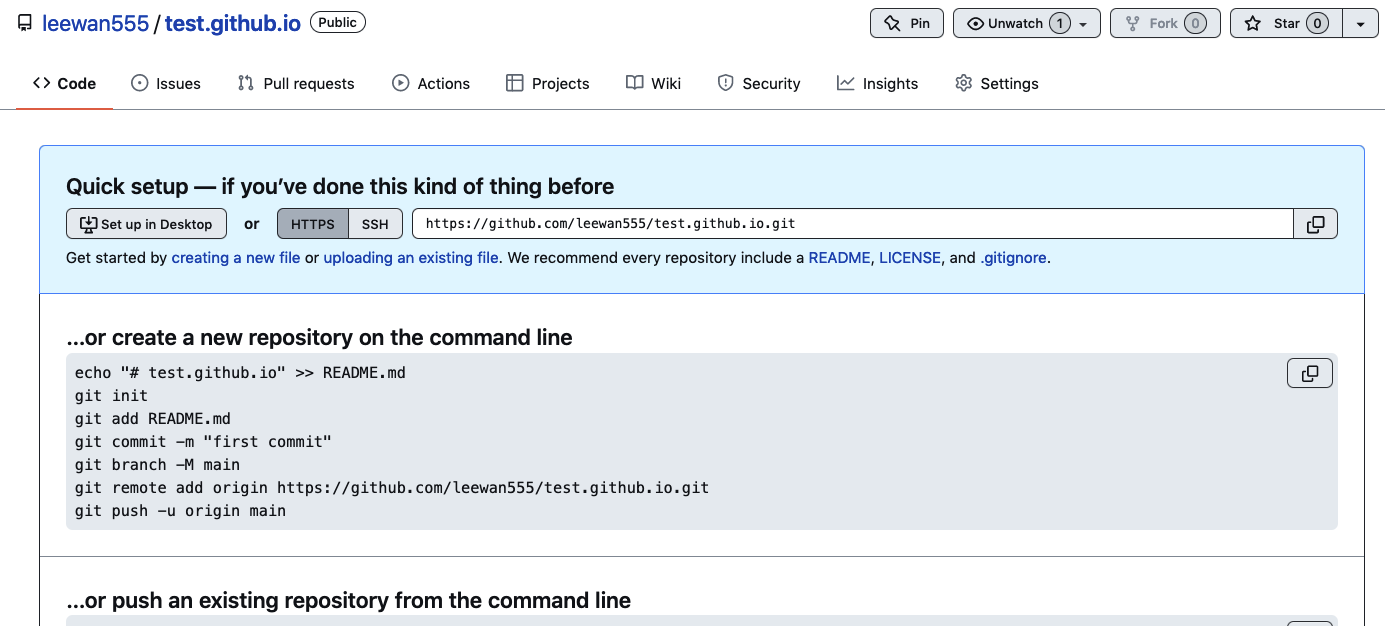1385x626 pixels.
Task: Open the README link
Action: [840, 258]
